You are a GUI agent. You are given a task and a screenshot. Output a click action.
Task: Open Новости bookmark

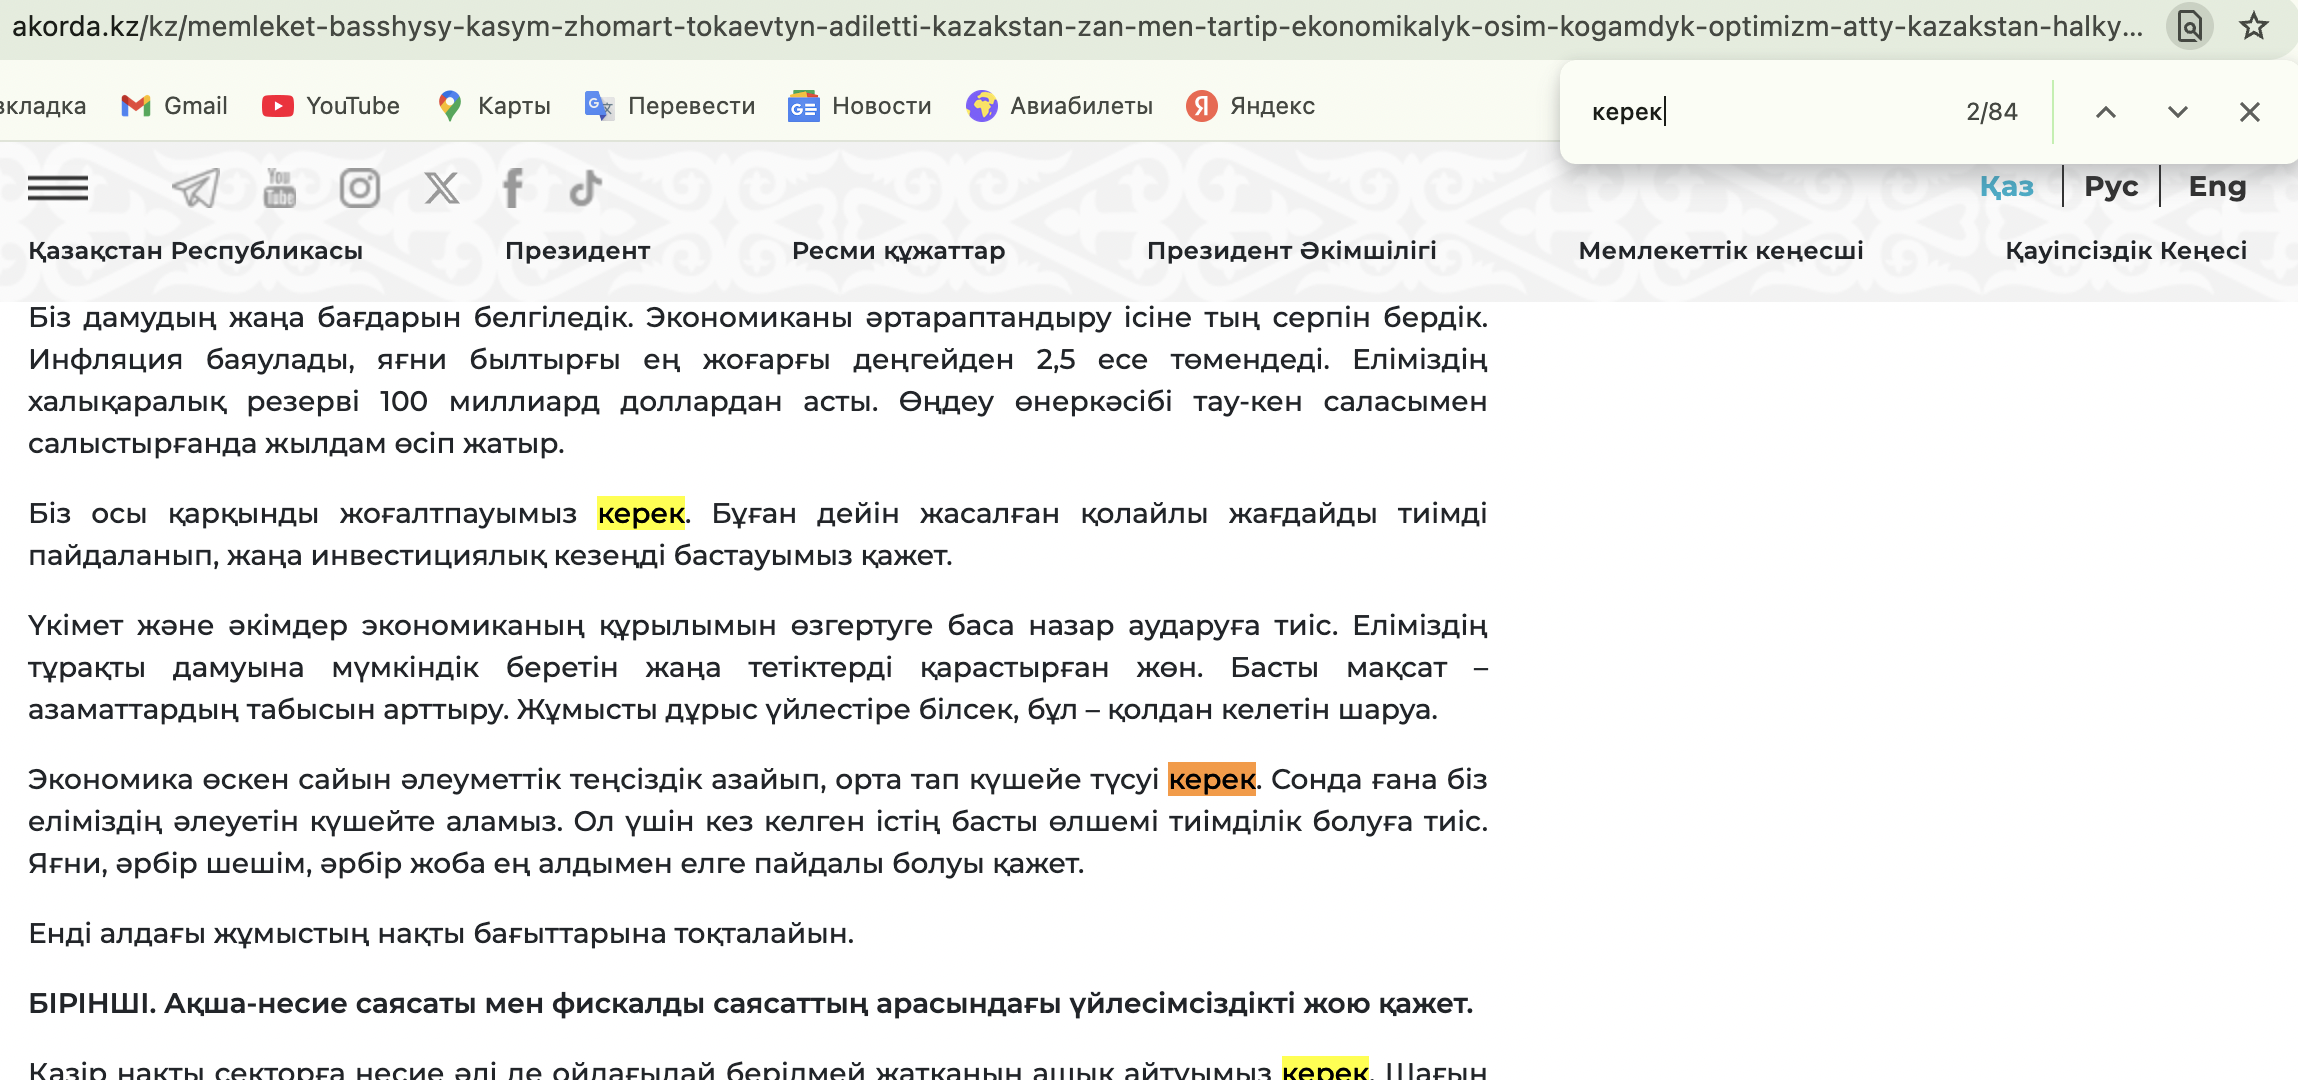(x=860, y=106)
